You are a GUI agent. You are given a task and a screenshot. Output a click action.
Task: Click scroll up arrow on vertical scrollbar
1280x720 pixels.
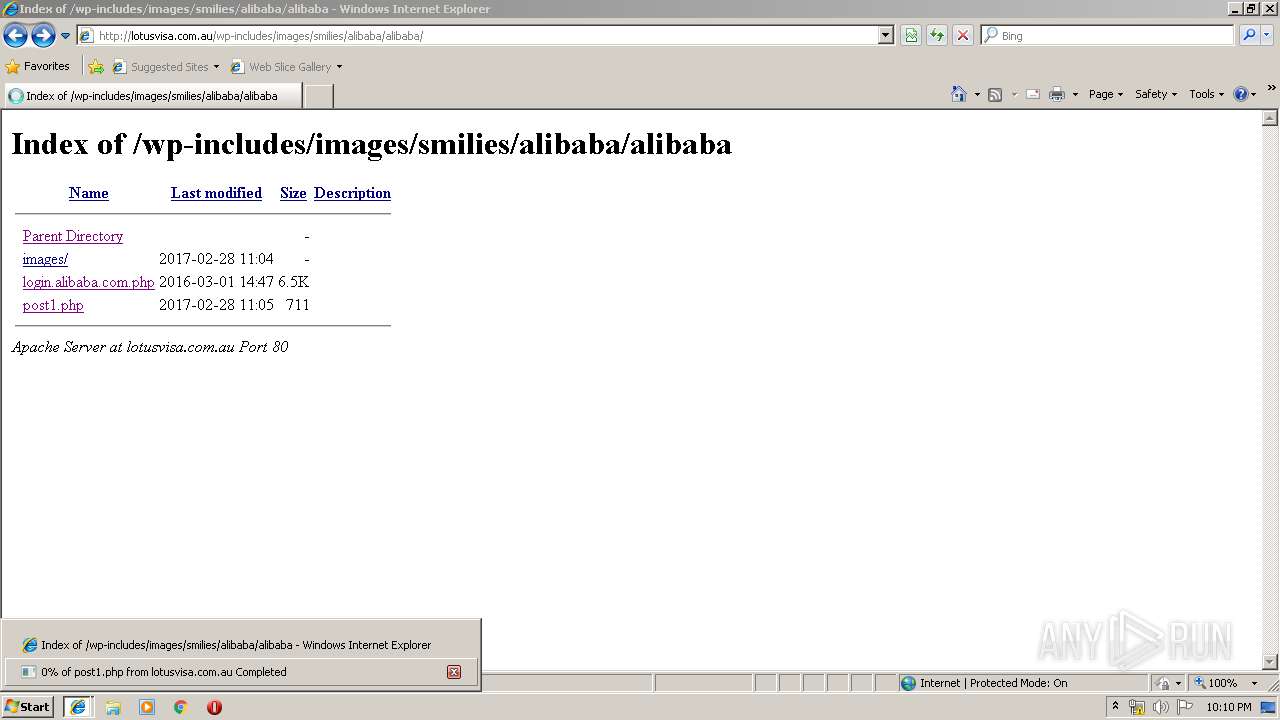[x=1270, y=118]
